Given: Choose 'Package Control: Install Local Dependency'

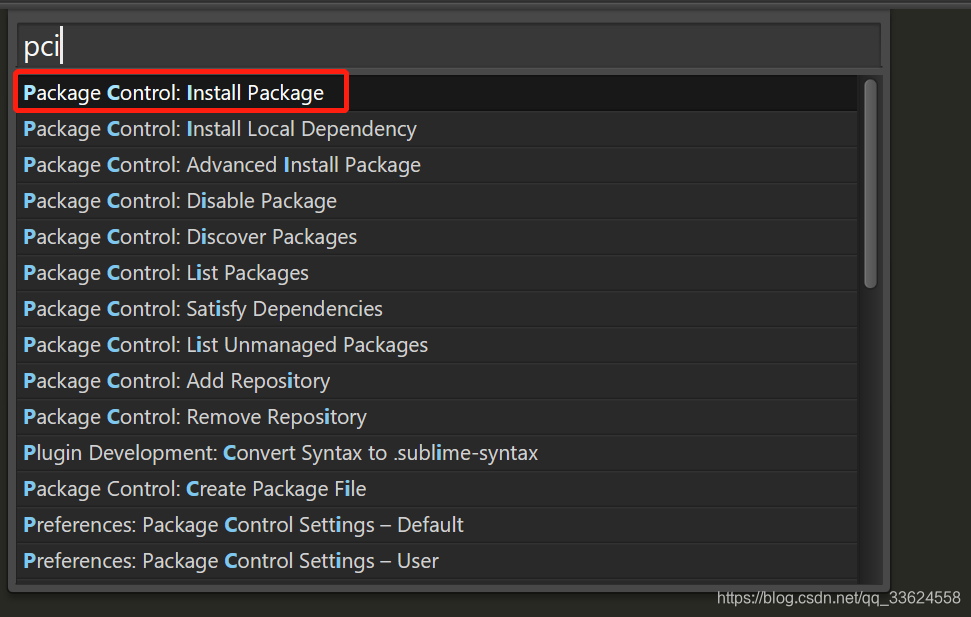Looking at the screenshot, I should click(437, 129).
